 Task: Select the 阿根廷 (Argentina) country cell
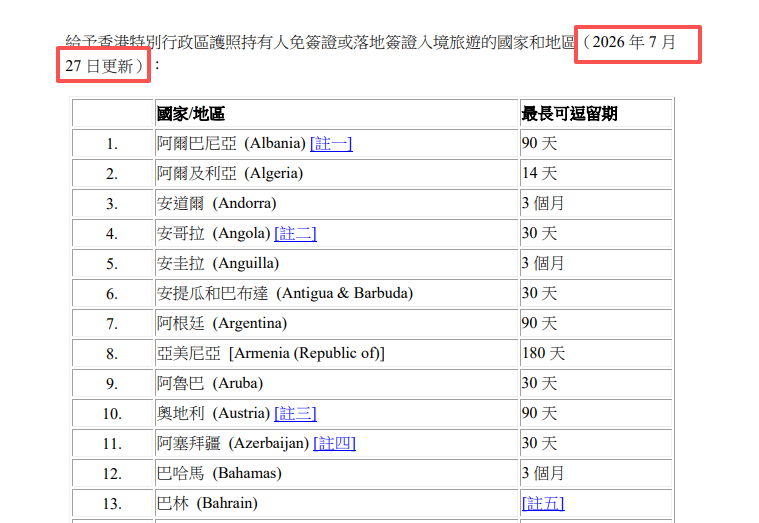[x=337, y=323]
